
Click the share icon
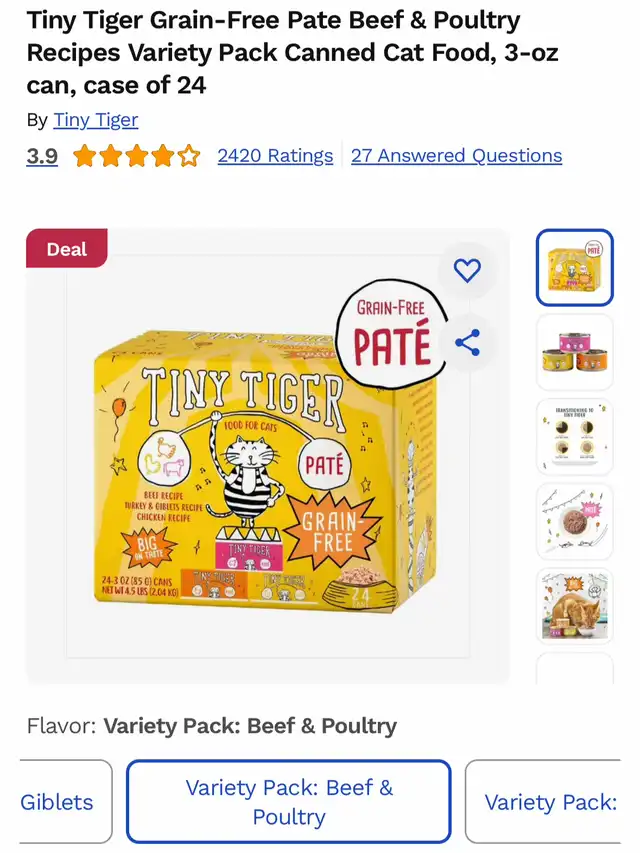[x=467, y=343]
